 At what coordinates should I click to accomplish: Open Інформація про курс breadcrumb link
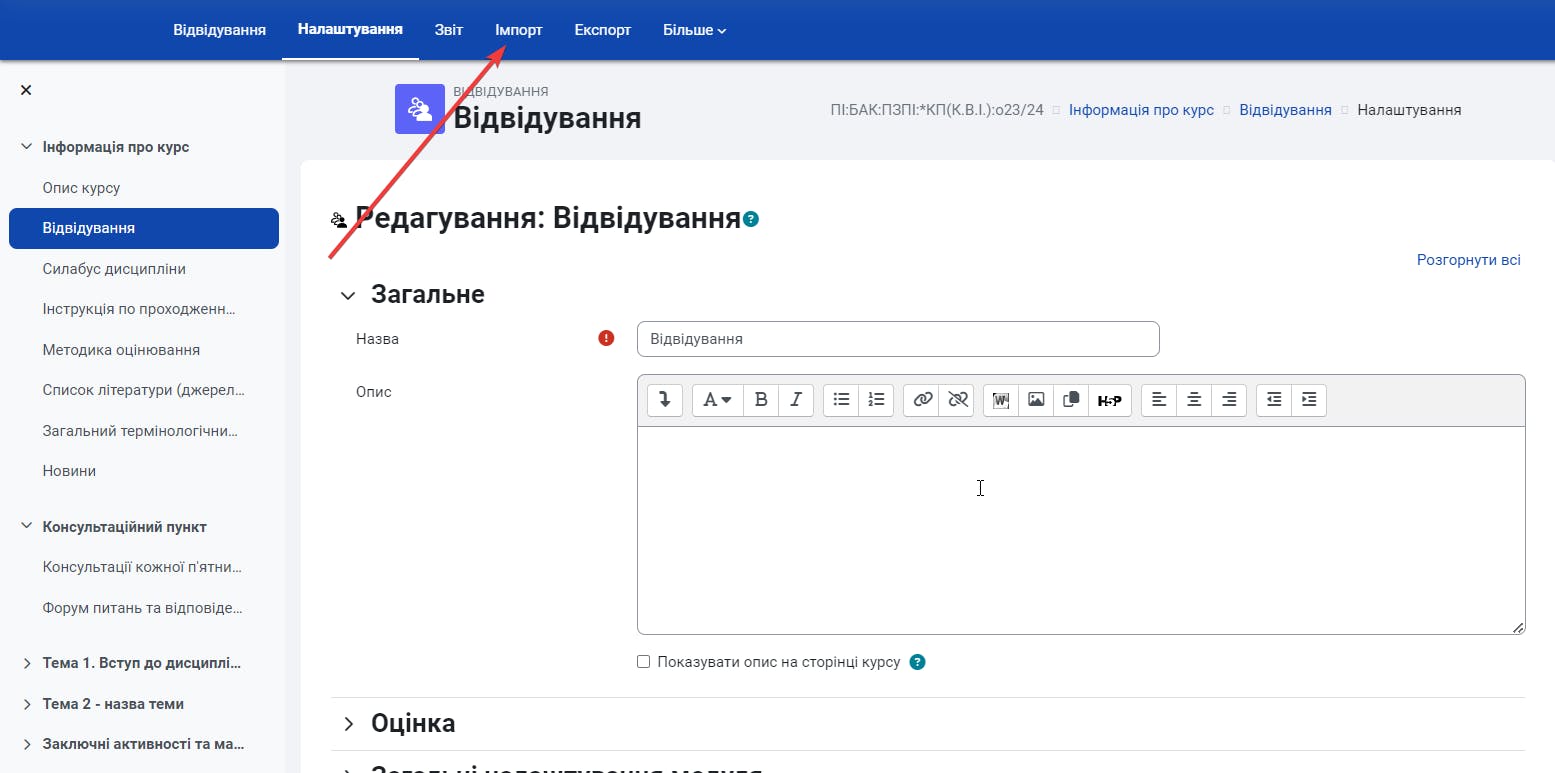tap(1141, 110)
